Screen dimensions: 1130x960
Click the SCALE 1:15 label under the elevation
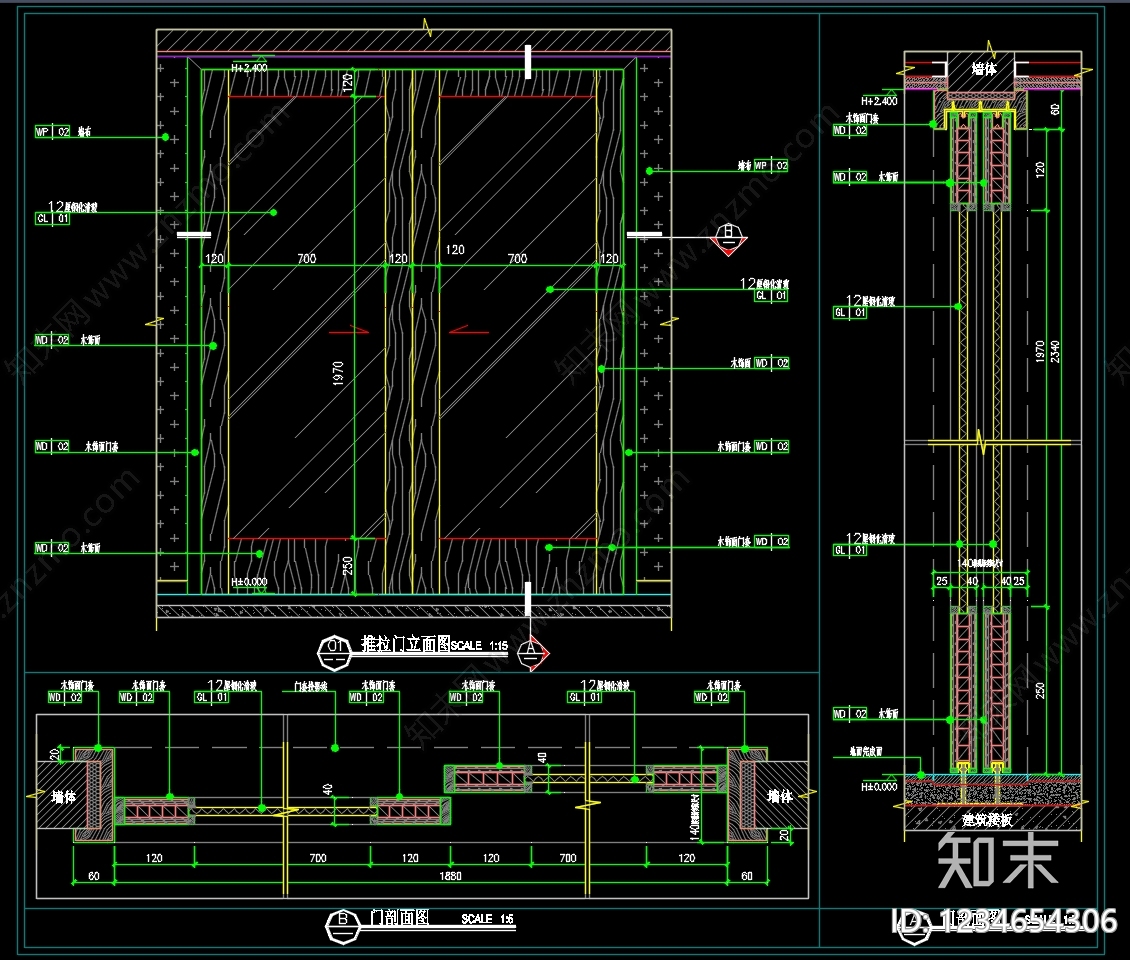[479, 646]
